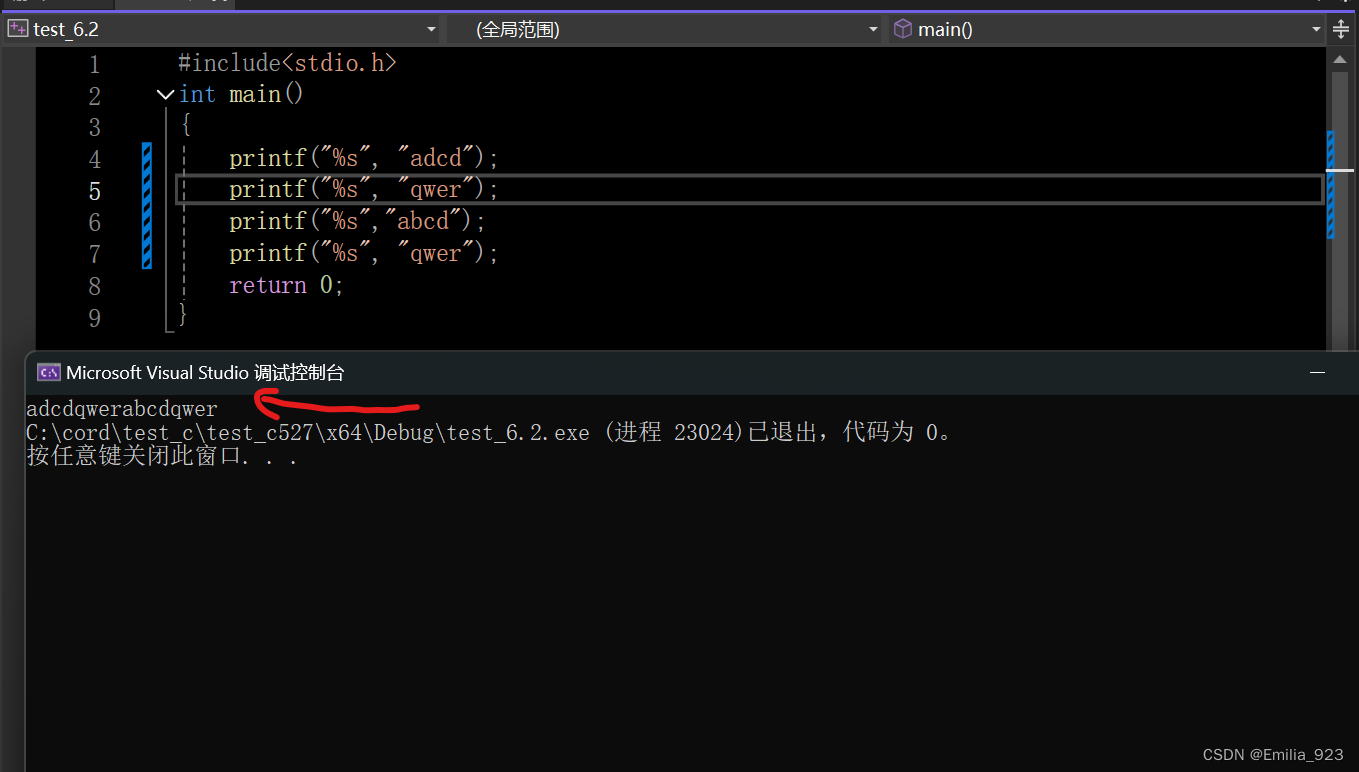
Task: Click the test_6.2 project icon
Action: [17, 29]
